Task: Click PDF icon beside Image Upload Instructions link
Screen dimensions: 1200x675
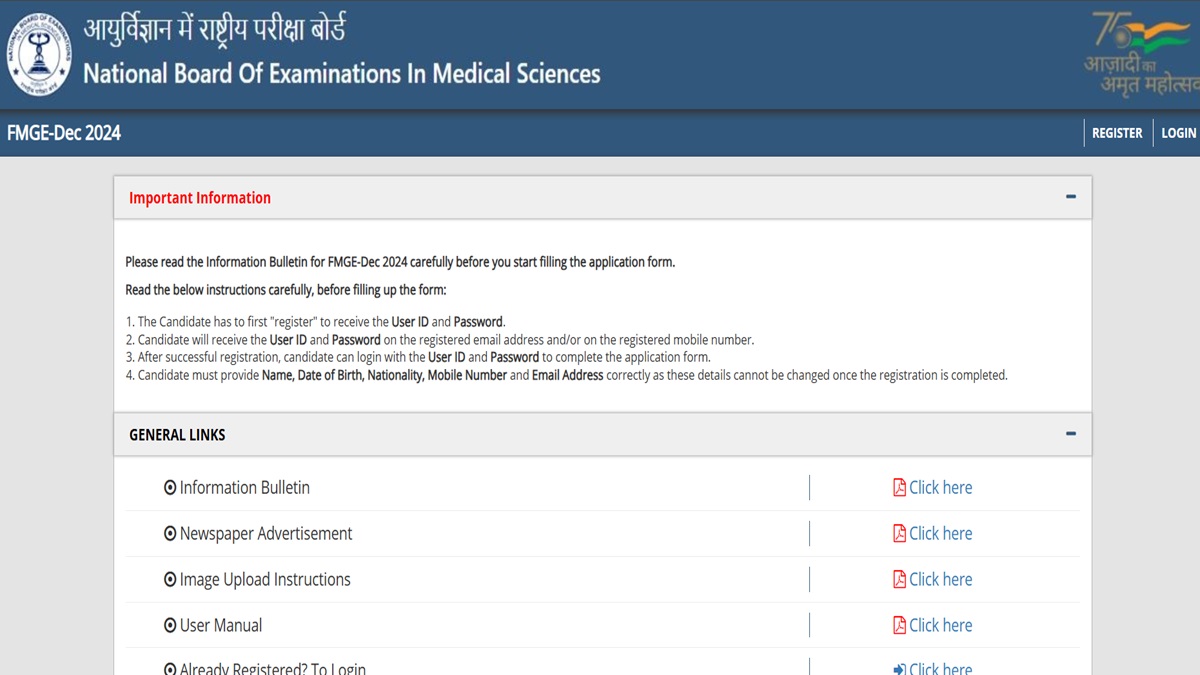Action: [x=899, y=580]
